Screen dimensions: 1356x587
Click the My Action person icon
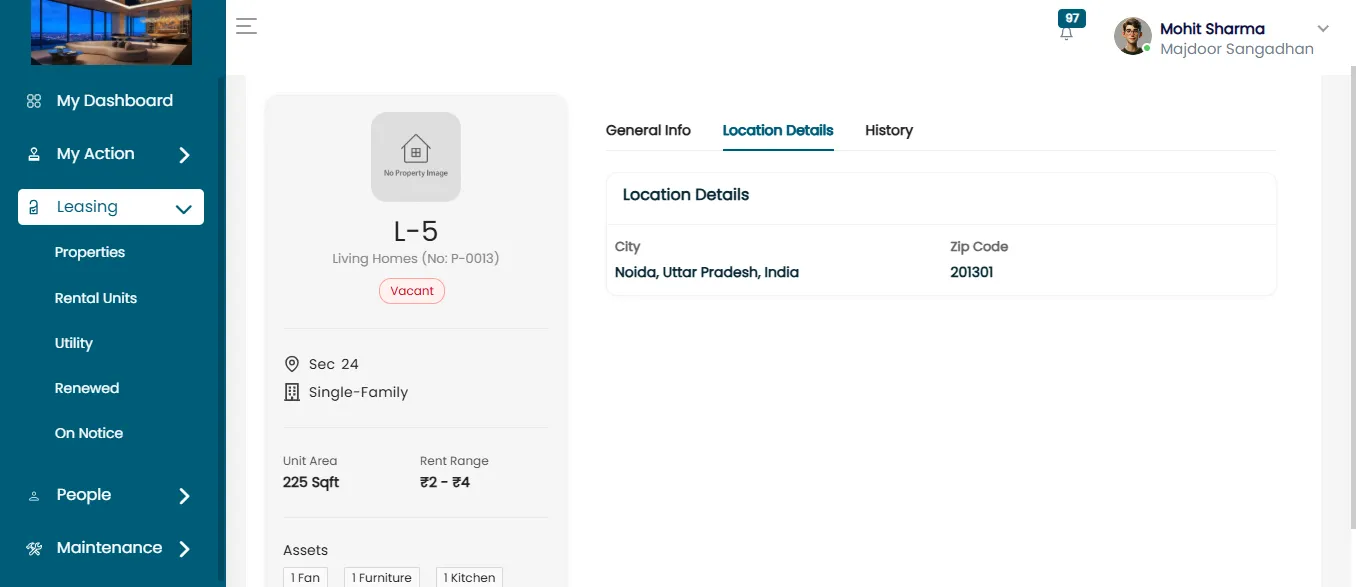[34, 154]
